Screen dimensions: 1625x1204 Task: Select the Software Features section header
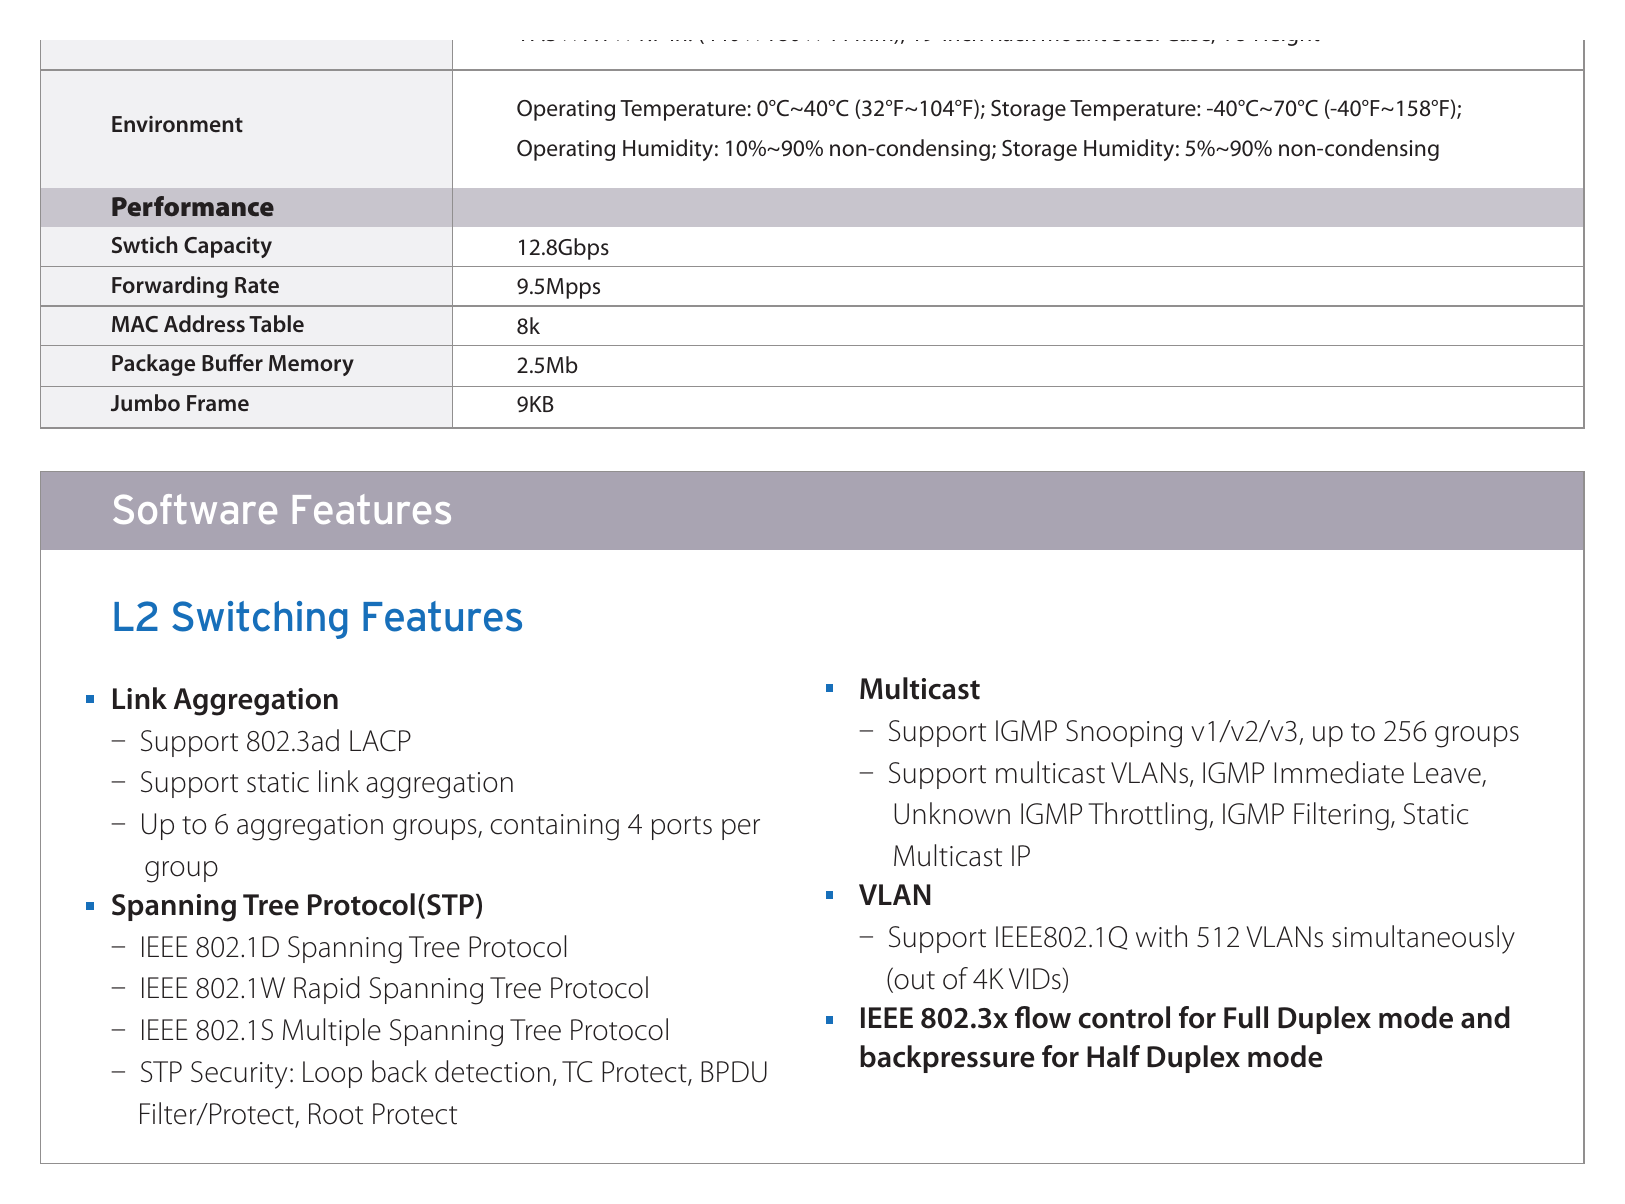point(812,510)
